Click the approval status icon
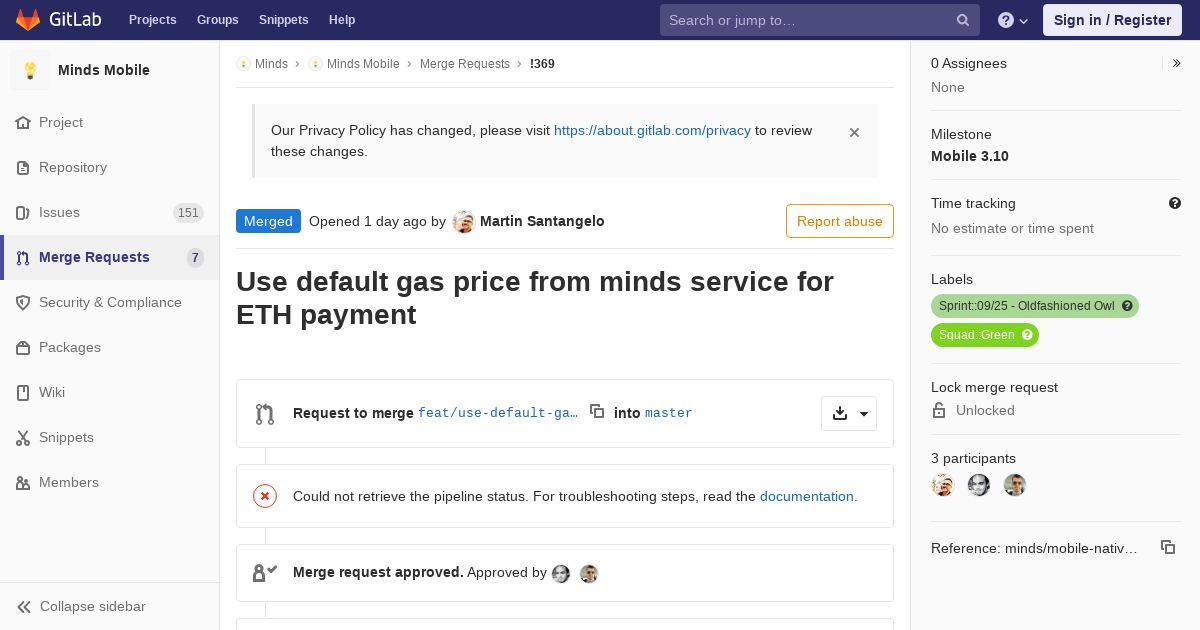 [x=265, y=573]
